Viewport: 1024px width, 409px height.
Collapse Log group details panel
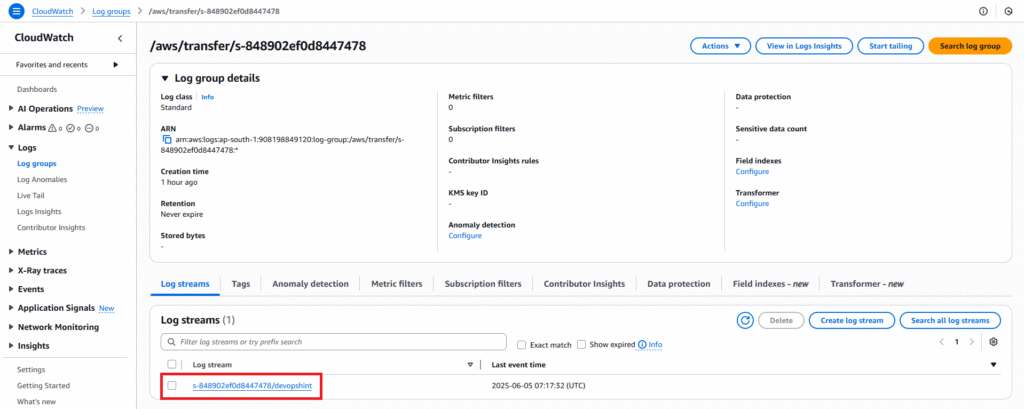pyautogui.click(x=165, y=78)
